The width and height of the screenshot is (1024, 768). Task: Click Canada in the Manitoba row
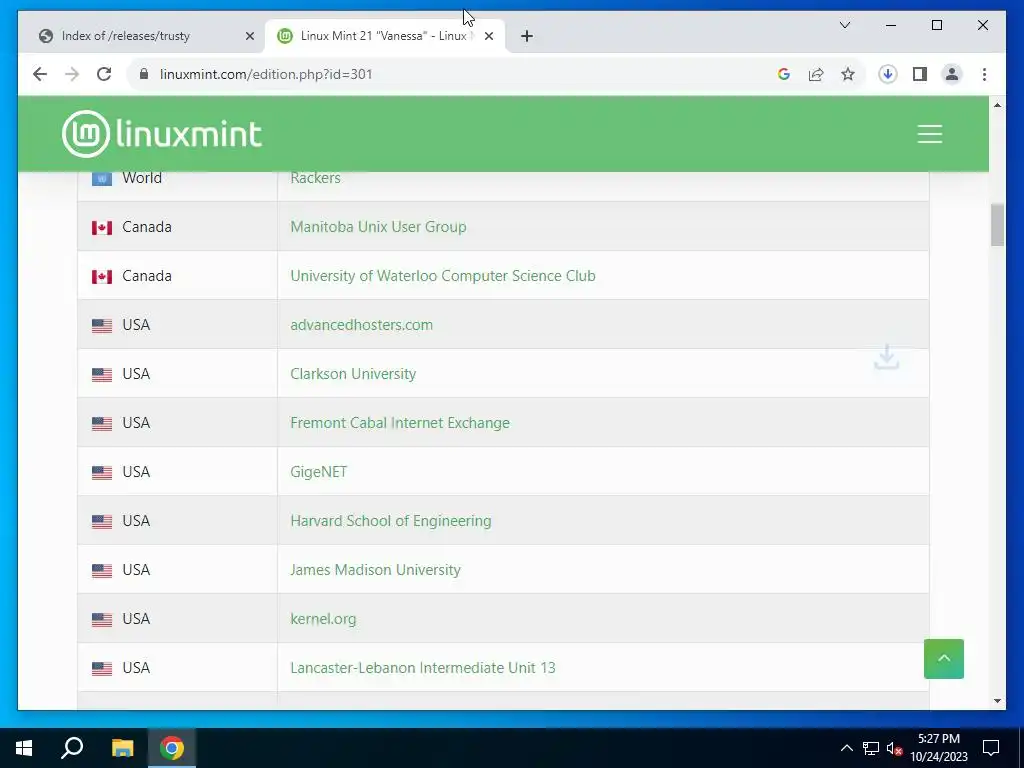click(146, 227)
